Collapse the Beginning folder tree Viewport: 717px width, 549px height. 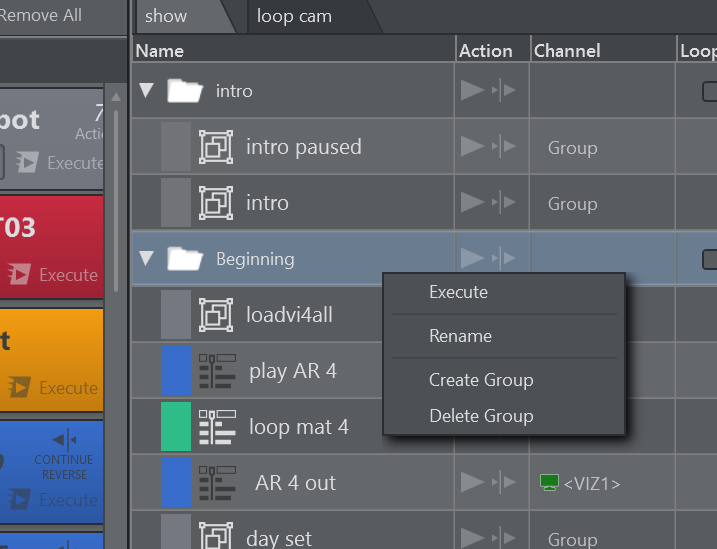tap(147, 259)
